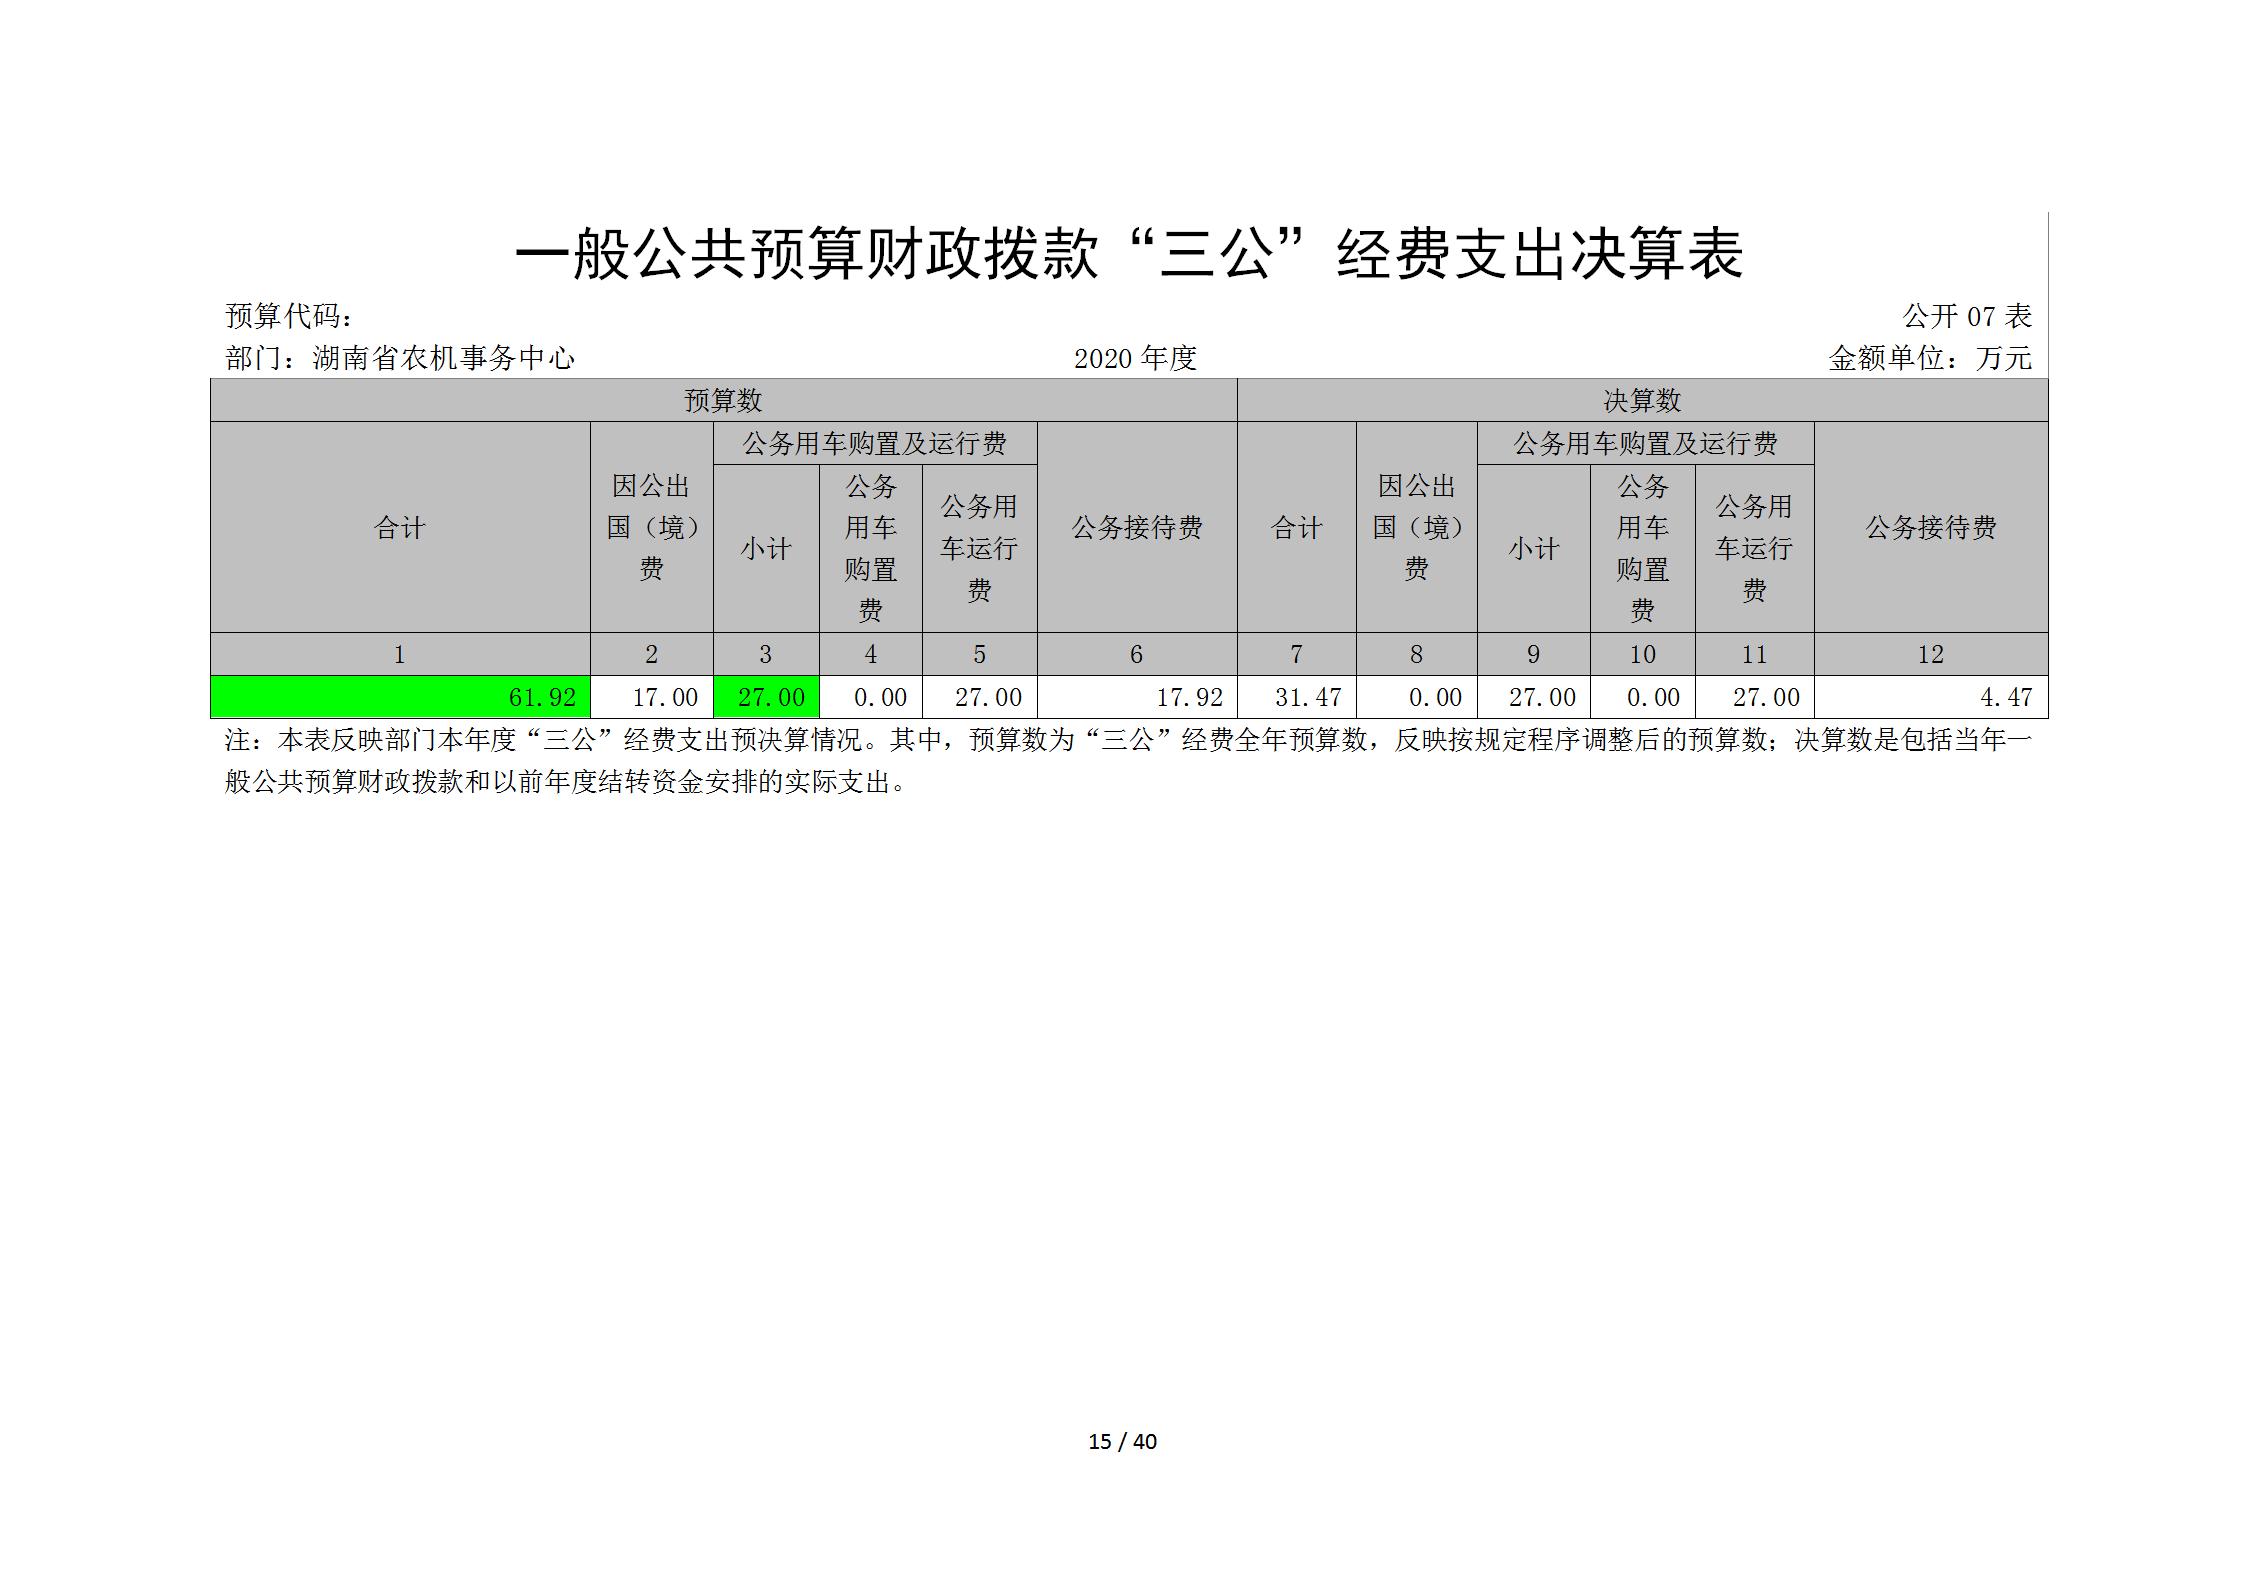Click 合计 header under 决算数

(x=1296, y=527)
